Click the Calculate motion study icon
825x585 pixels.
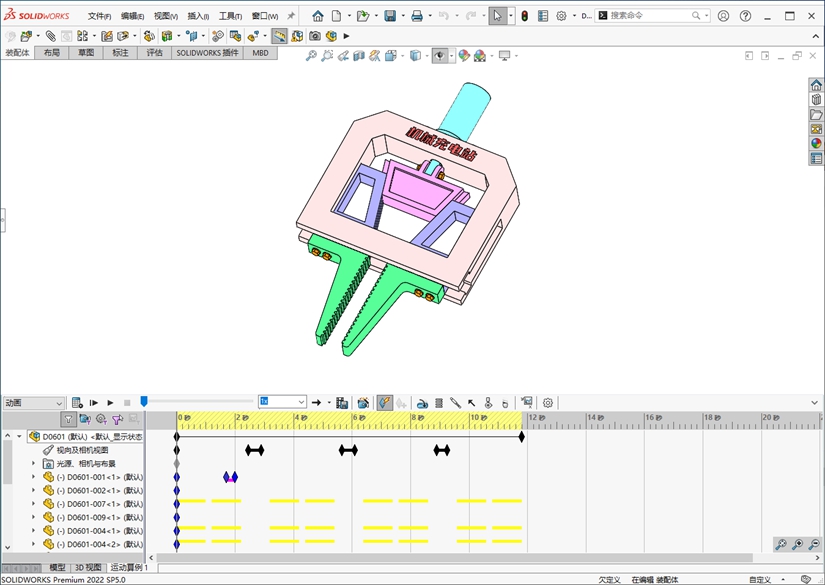(x=77, y=402)
